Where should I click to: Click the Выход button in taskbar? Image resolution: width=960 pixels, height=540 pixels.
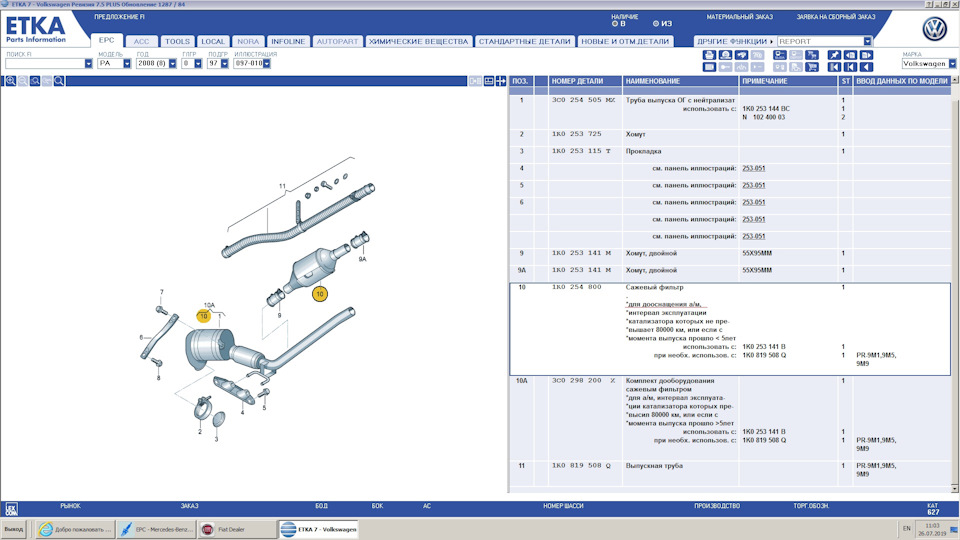point(13,529)
